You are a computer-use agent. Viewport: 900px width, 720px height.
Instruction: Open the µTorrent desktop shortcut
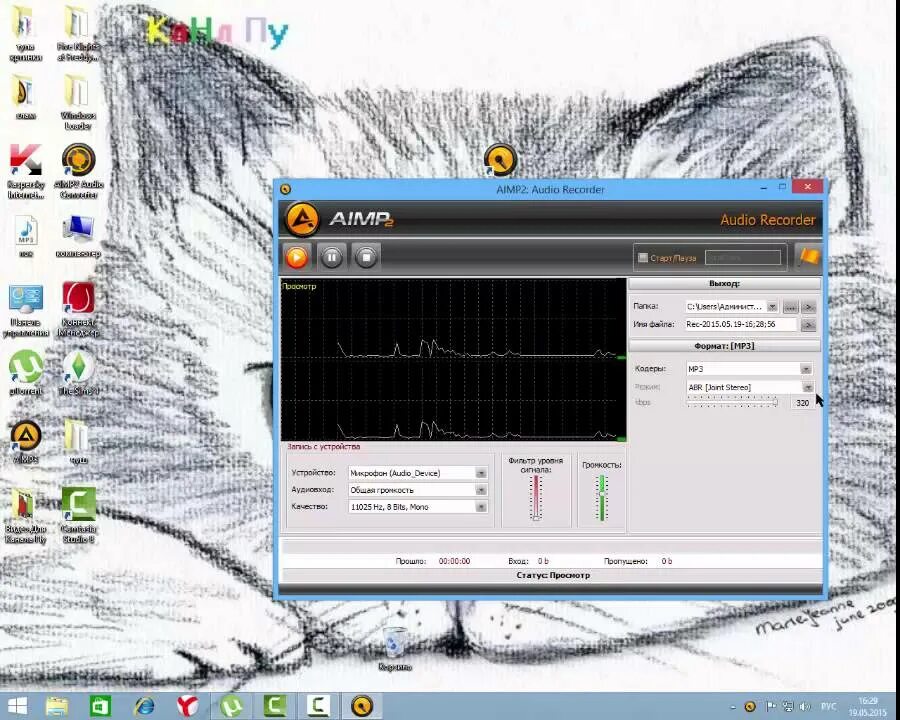pos(26,373)
